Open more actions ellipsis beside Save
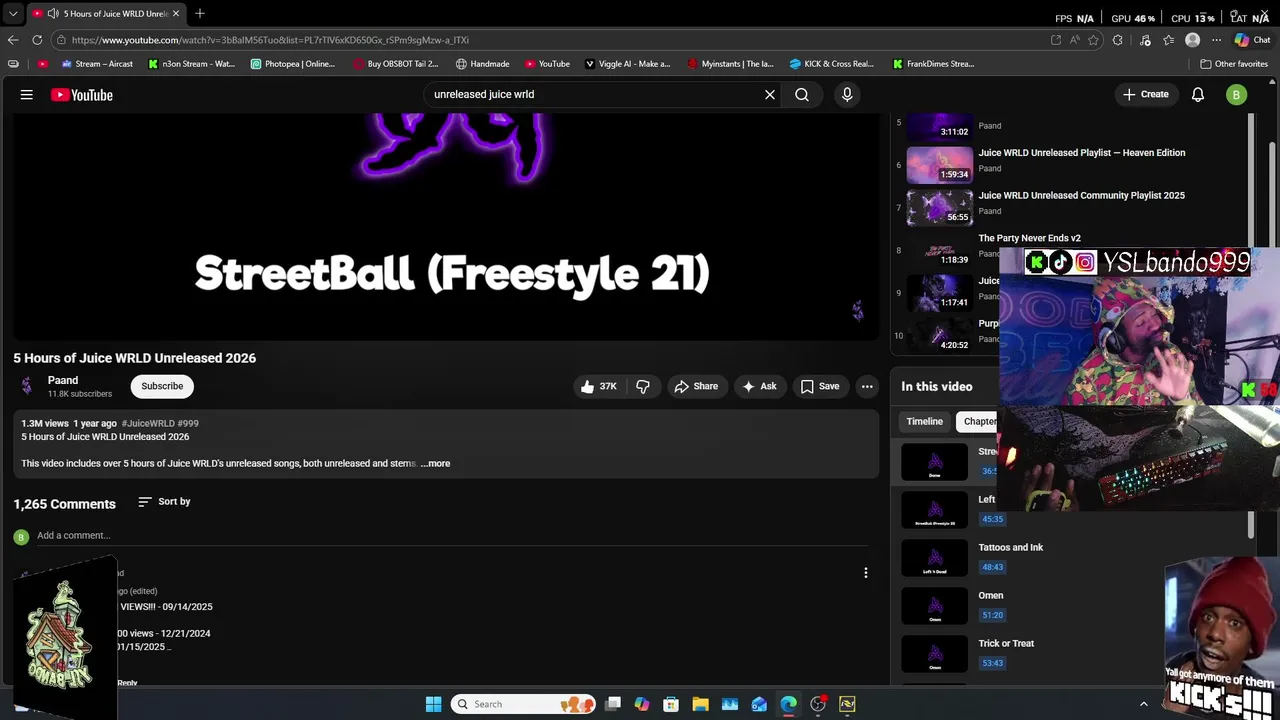The image size is (1280, 720). click(x=867, y=386)
